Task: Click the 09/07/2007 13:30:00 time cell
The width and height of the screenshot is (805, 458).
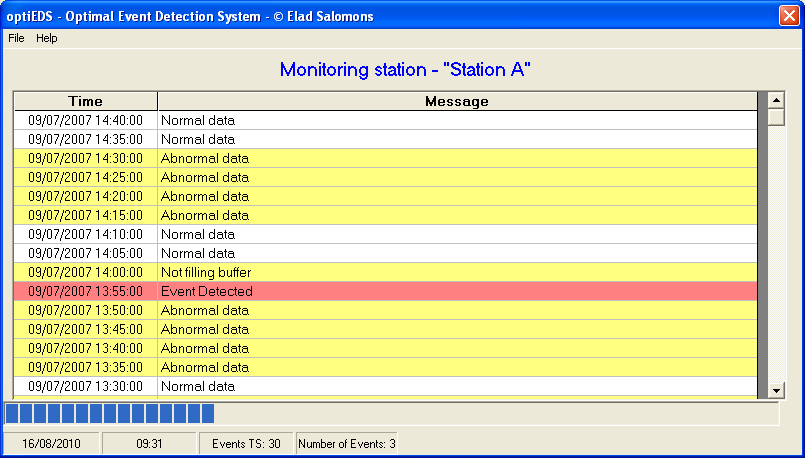Action: 86,386
